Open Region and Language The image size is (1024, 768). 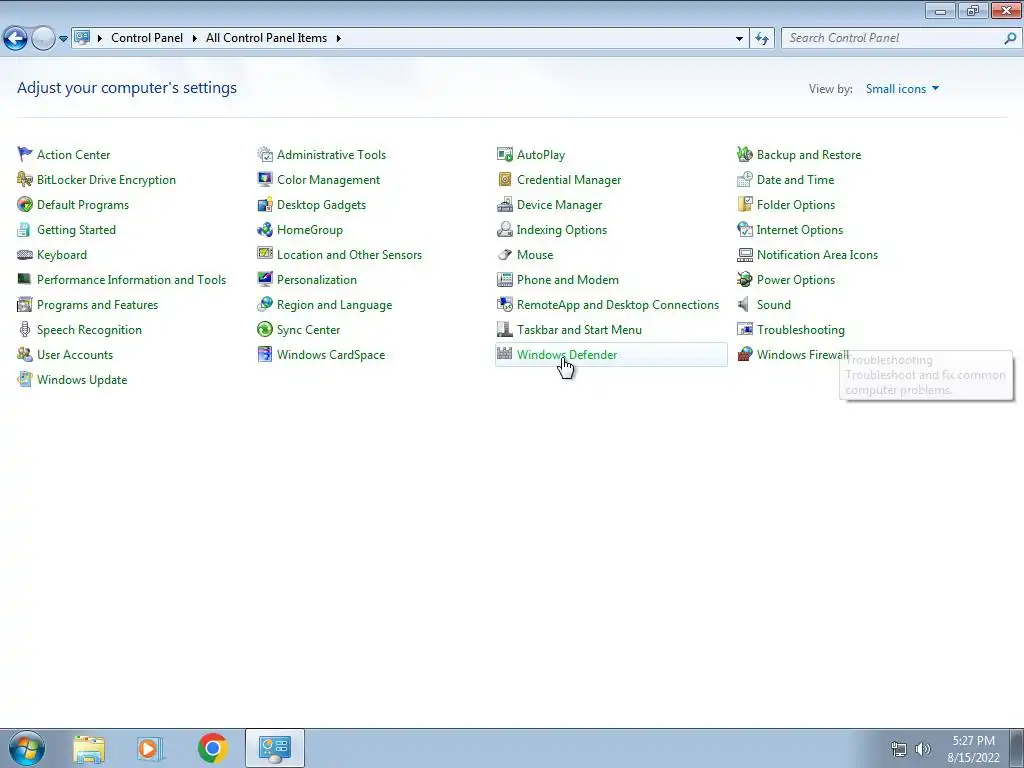tap(334, 304)
